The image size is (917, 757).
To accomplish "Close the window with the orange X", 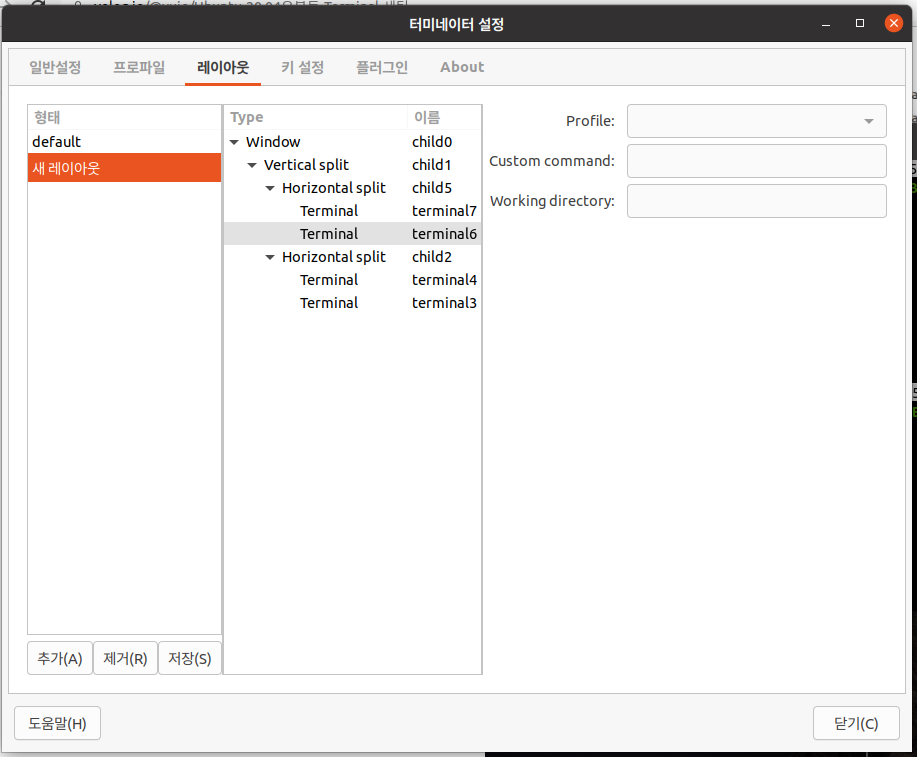I will (894, 23).
